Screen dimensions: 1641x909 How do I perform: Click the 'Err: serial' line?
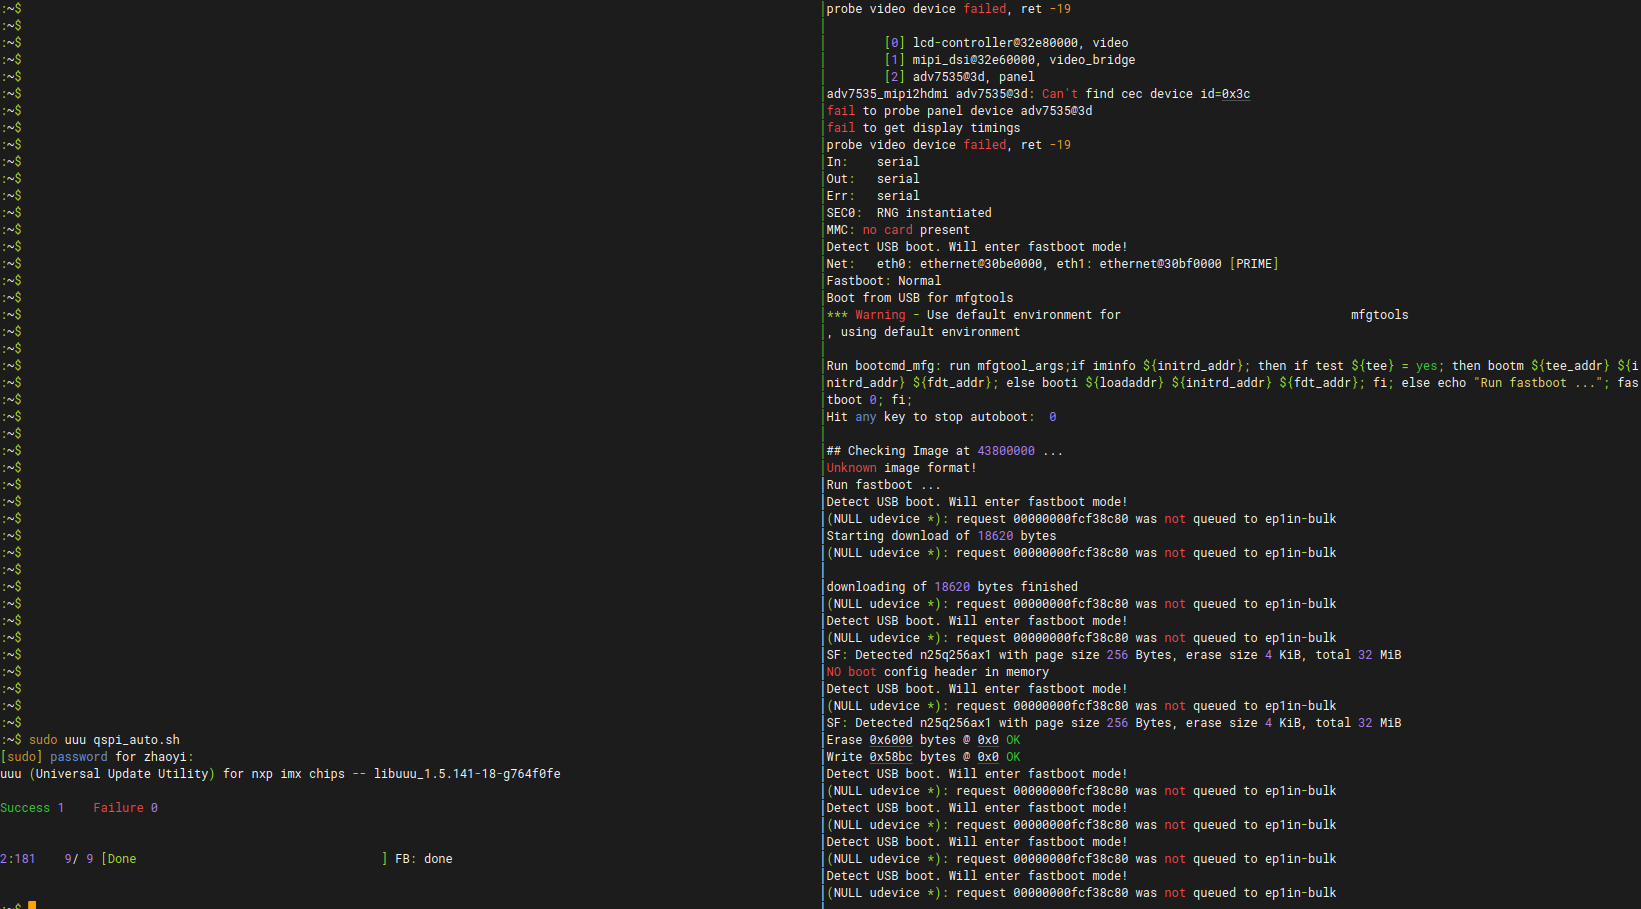click(x=873, y=196)
